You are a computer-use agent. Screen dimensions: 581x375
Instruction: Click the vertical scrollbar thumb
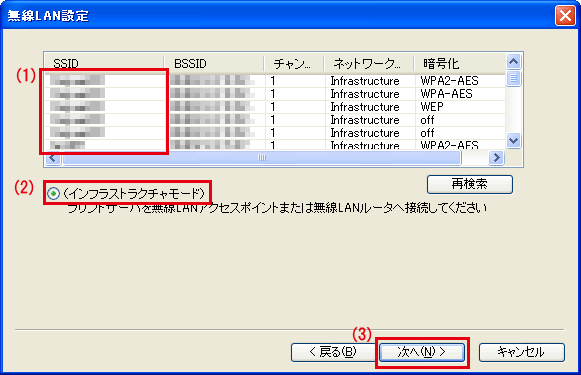pyautogui.click(x=514, y=79)
